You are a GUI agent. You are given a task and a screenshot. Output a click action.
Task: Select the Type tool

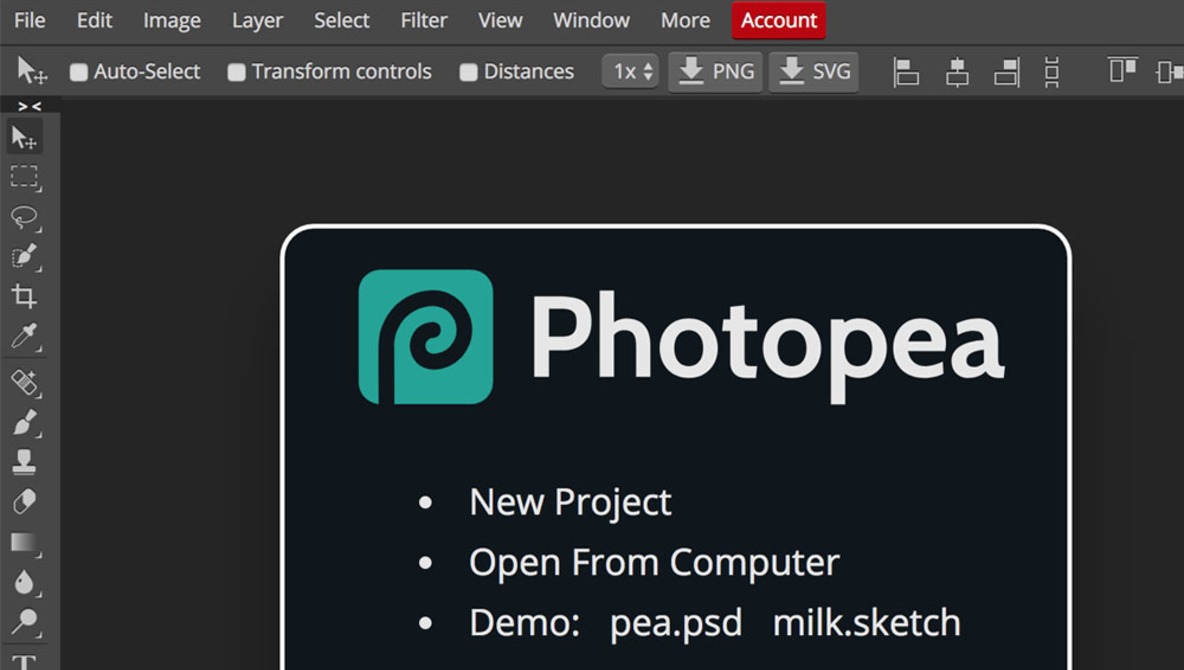pyautogui.click(x=24, y=661)
